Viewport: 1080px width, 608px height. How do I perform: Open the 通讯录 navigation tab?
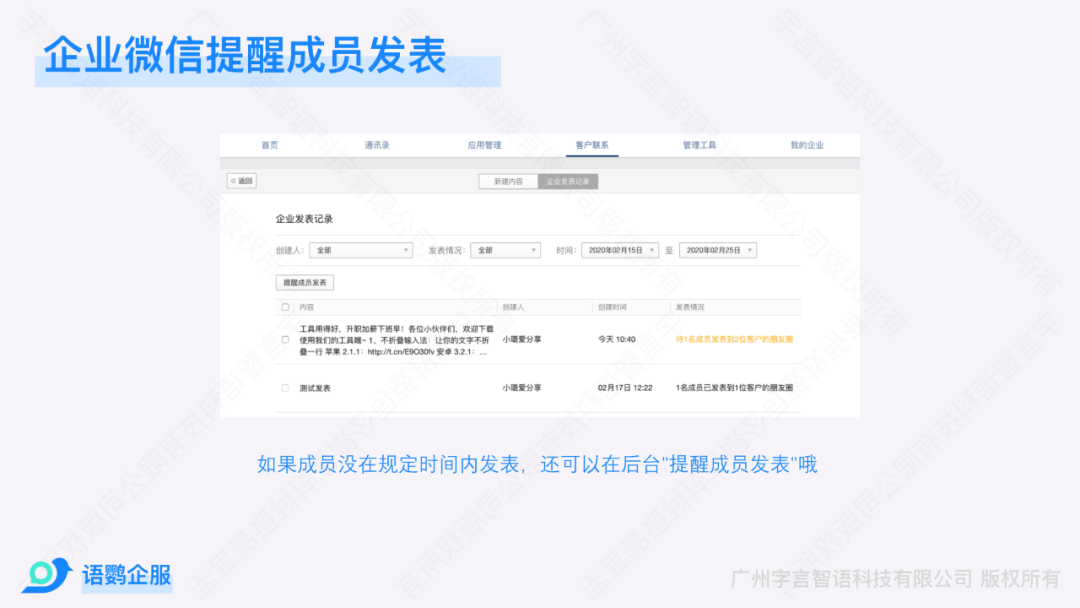coord(377,145)
